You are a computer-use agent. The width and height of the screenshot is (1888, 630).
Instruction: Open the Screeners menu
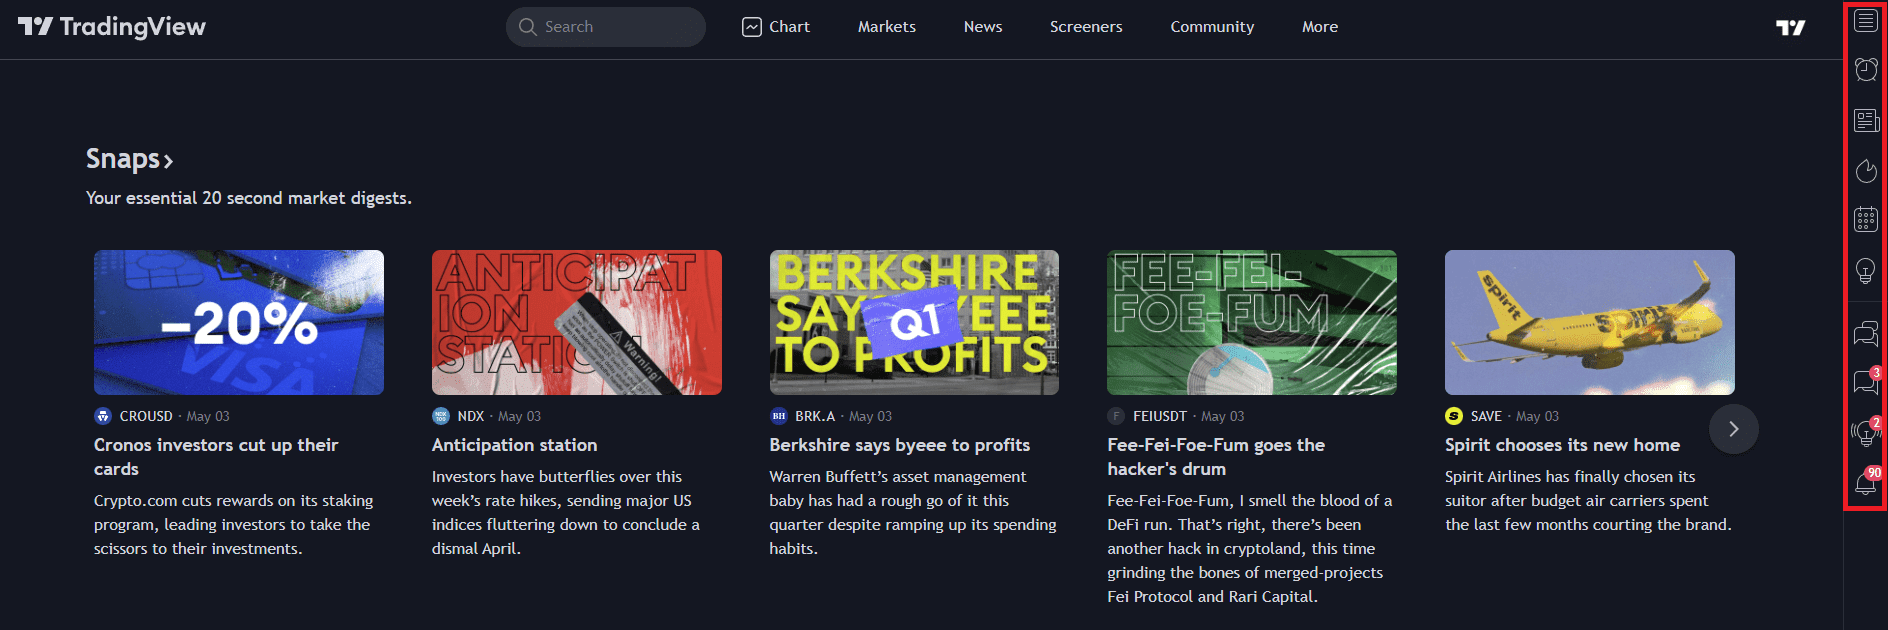(1086, 27)
